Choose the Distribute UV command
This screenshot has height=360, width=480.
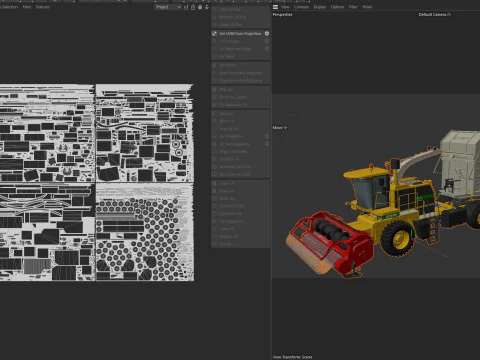(240, 159)
